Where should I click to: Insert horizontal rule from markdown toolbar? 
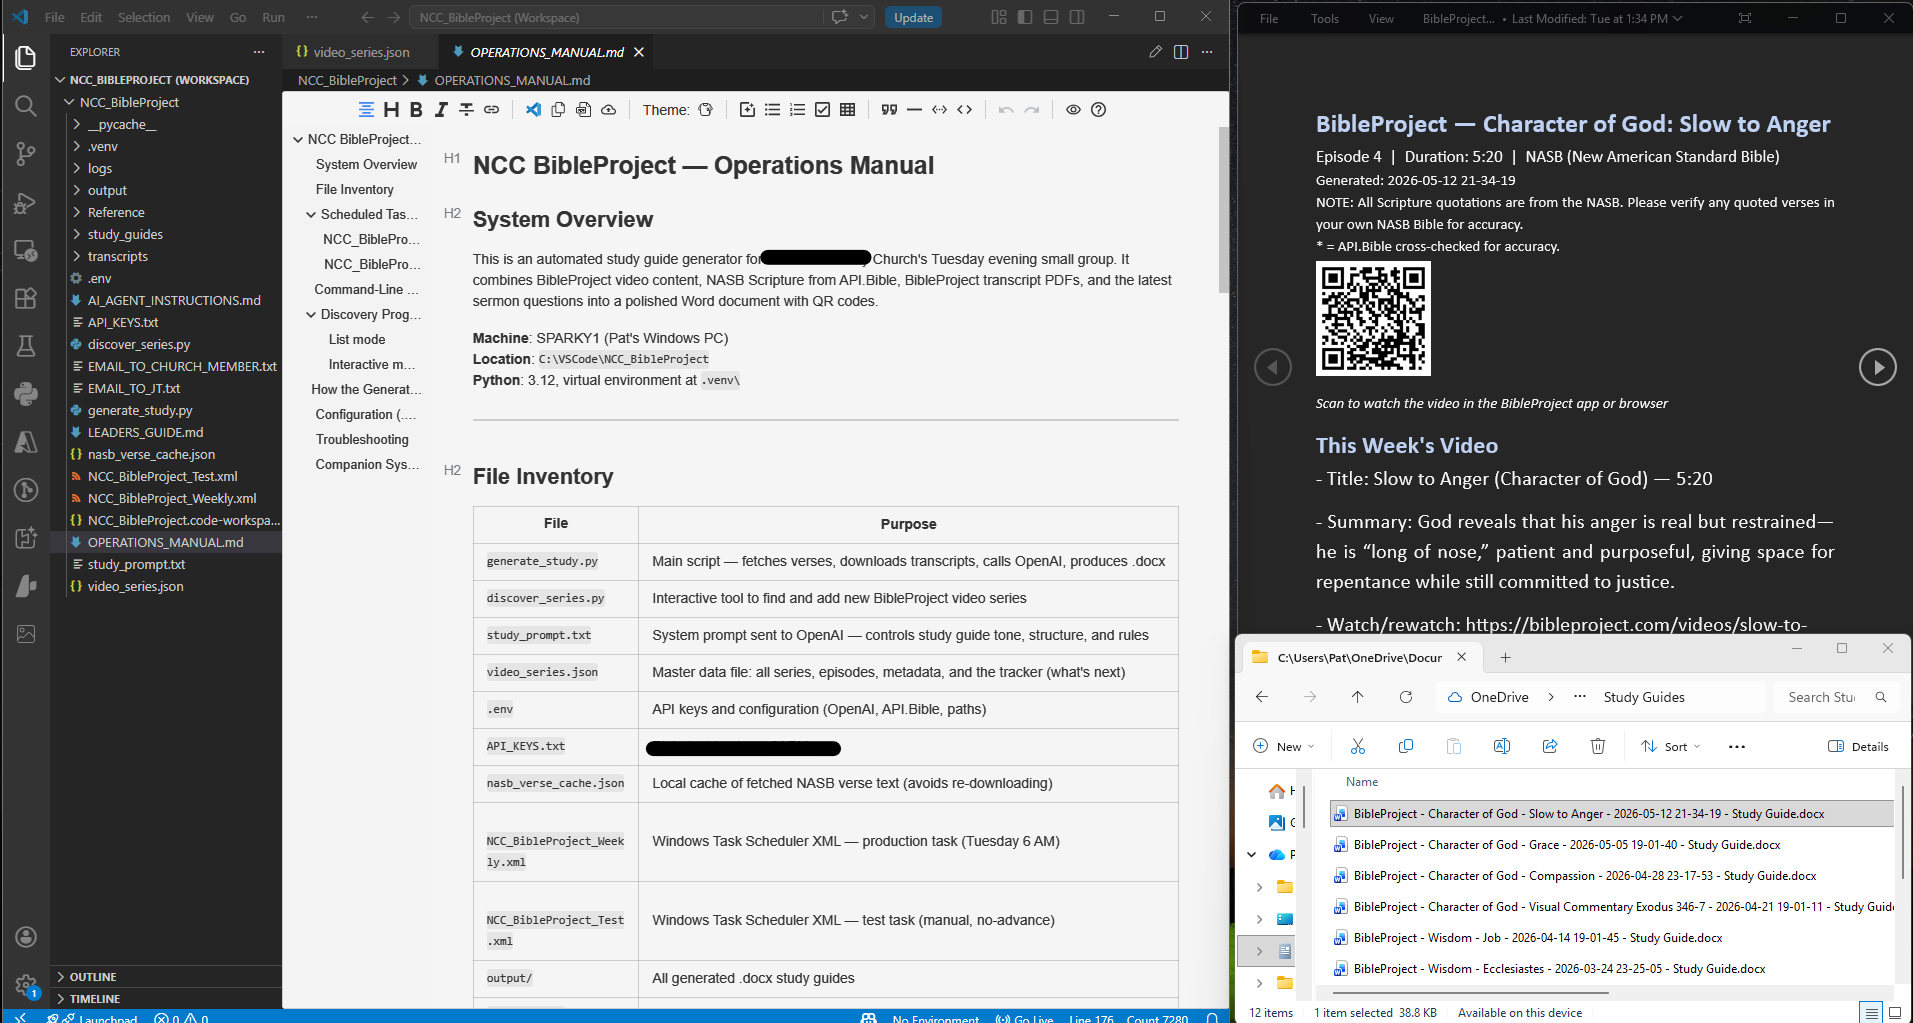914,110
